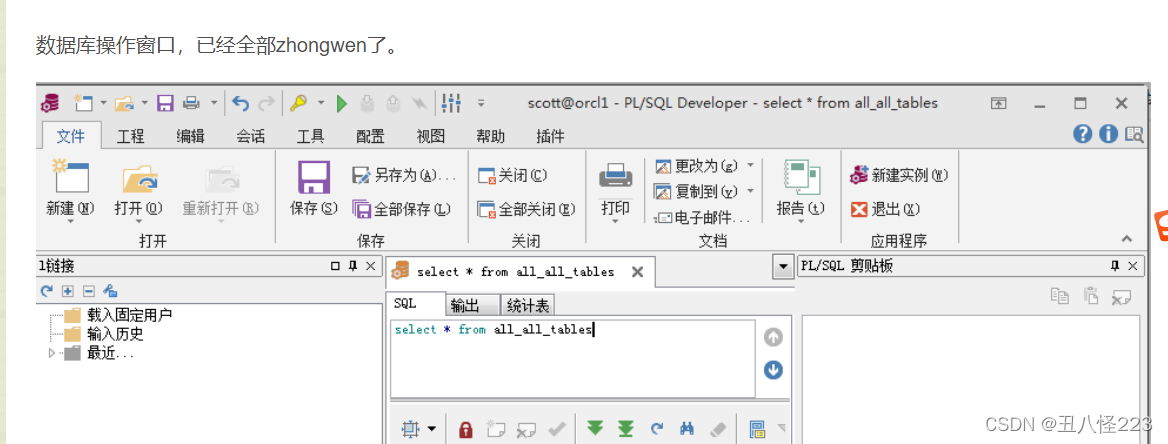1168x444 pixels.
Task: Open the 视图 ribbon tab
Action: click(431, 136)
